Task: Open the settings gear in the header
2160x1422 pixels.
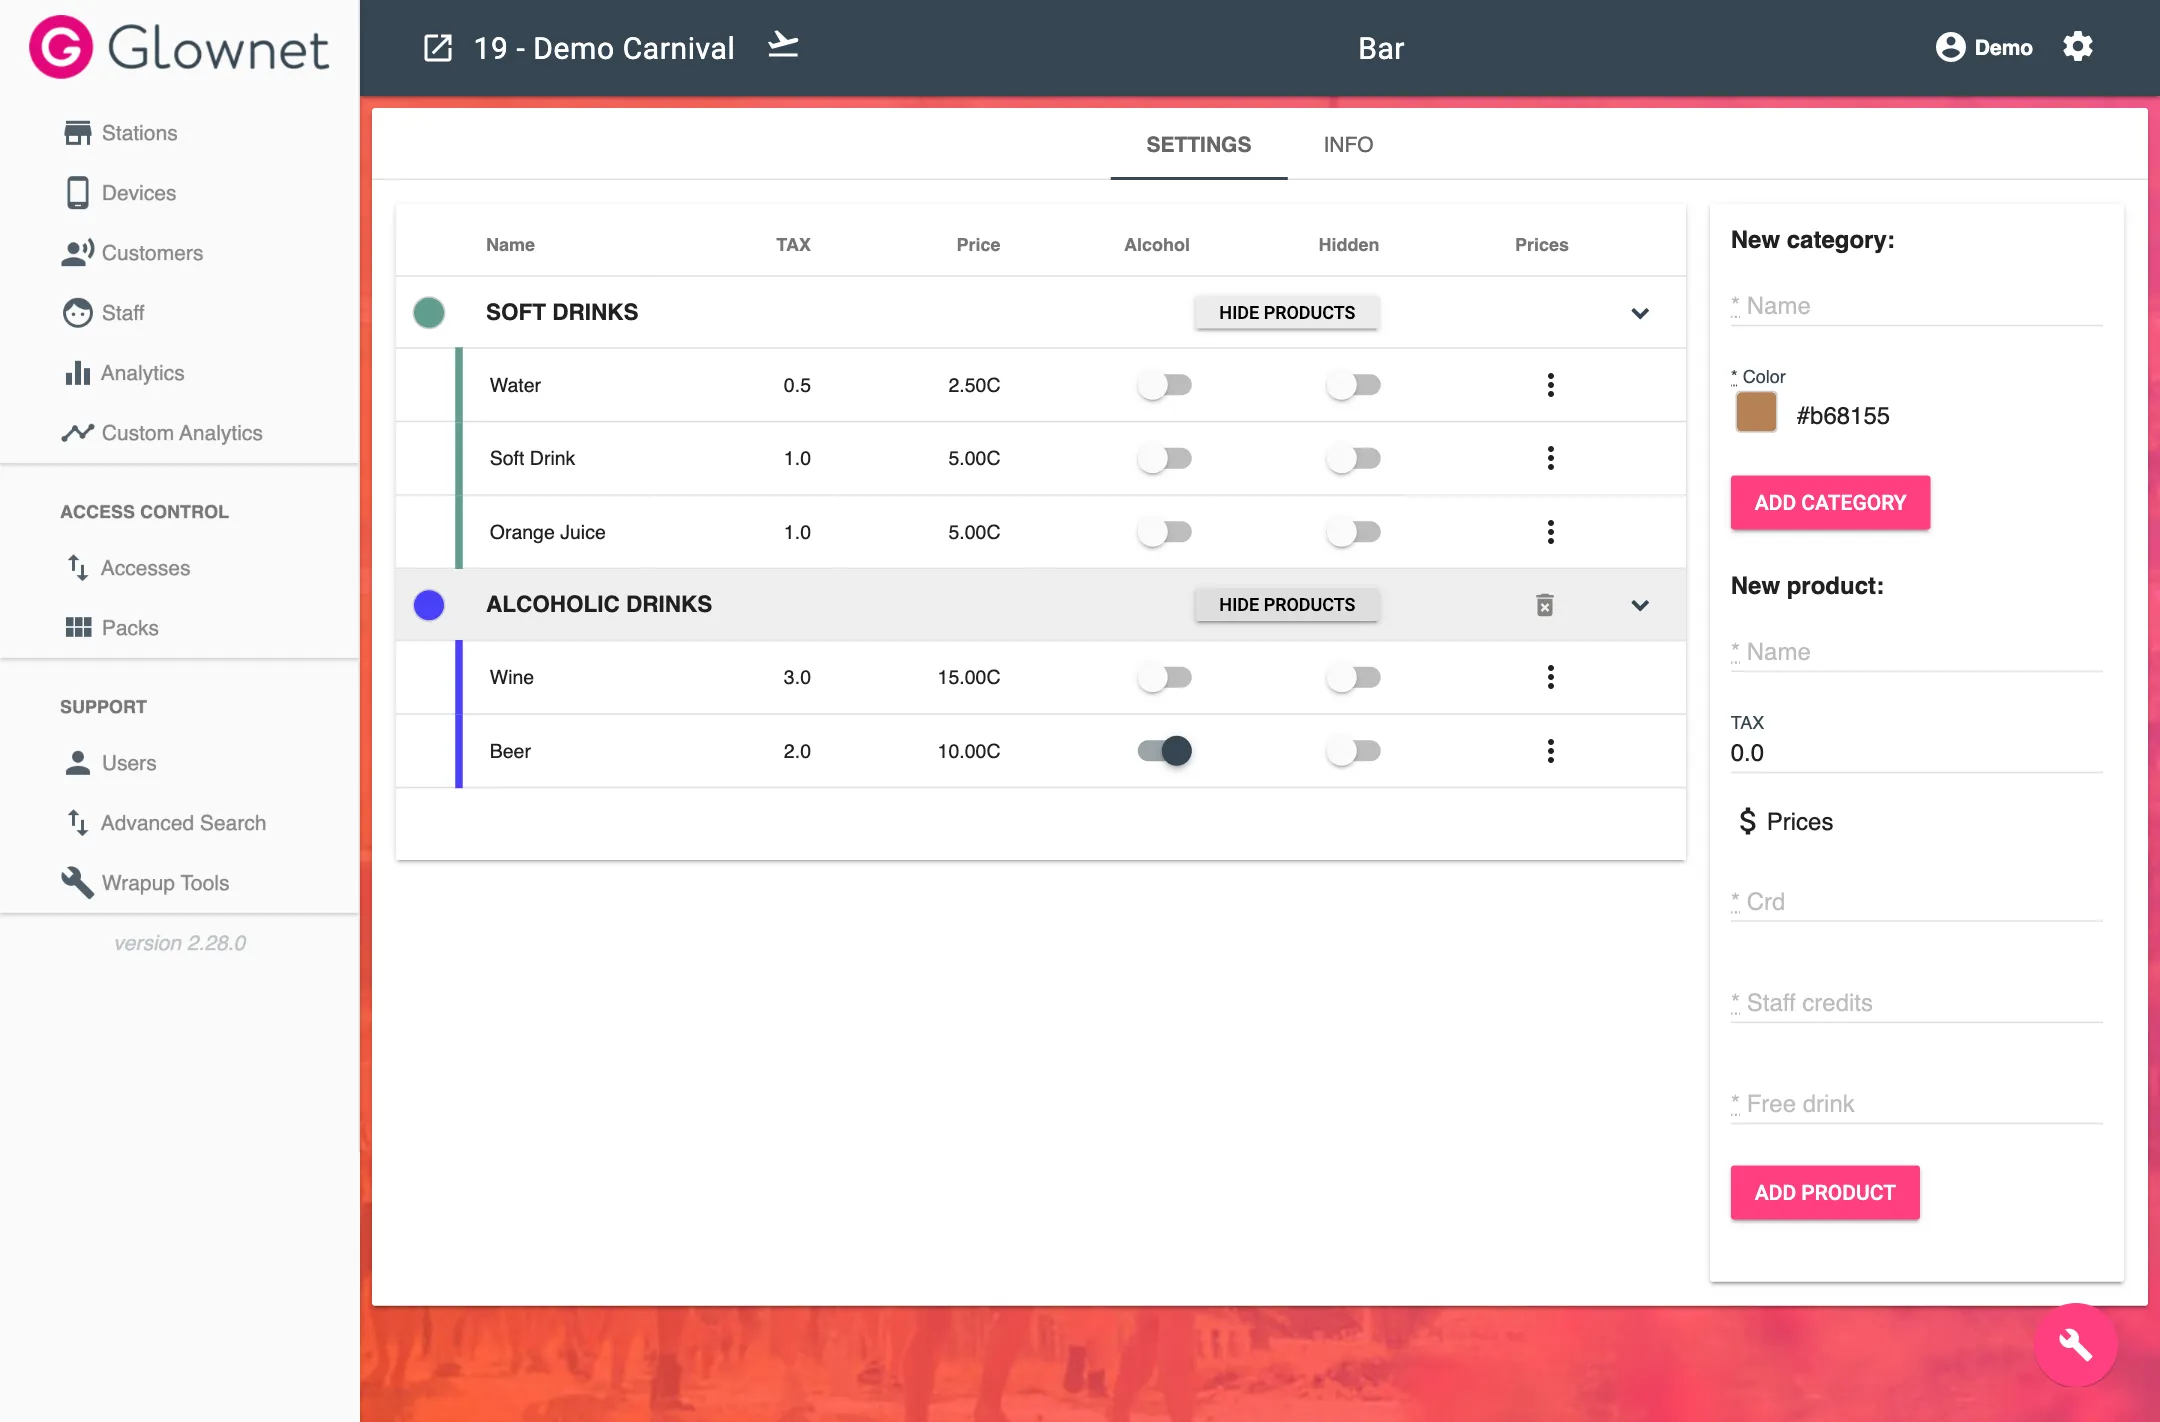Action: coord(2077,47)
